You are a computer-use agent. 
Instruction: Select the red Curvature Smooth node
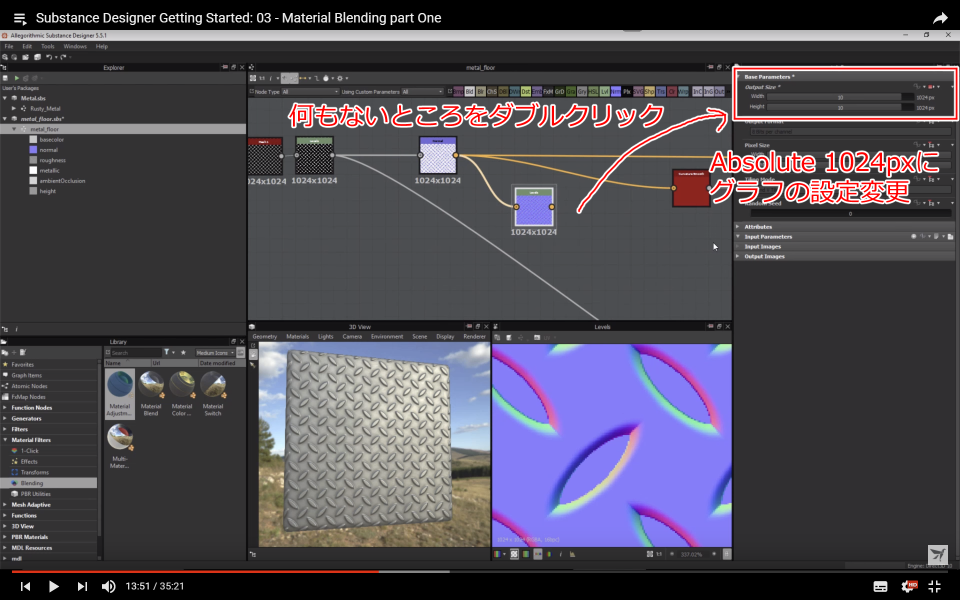pyautogui.click(x=691, y=188)
